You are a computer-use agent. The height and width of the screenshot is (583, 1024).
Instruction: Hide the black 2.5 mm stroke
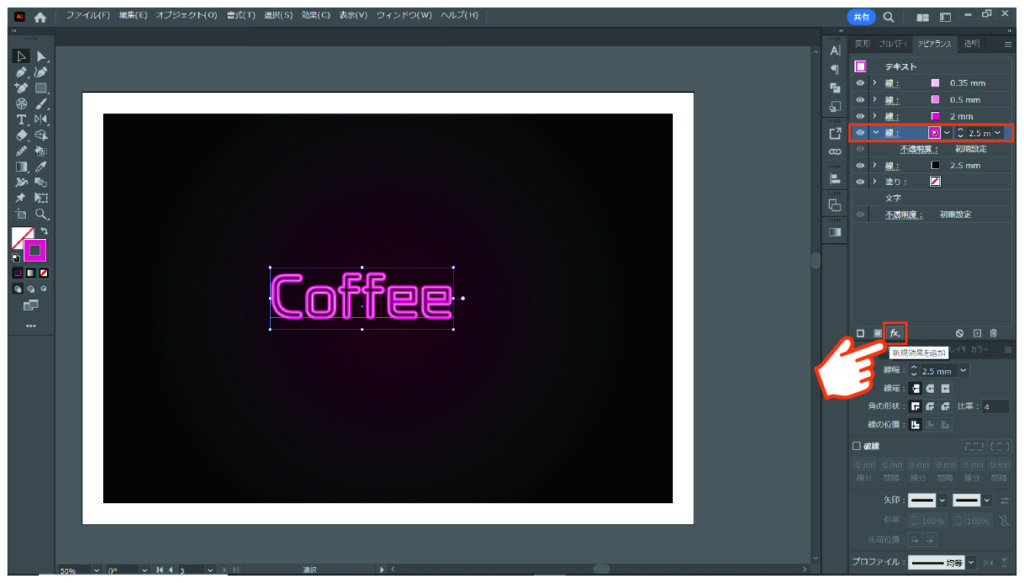point(860,165)
